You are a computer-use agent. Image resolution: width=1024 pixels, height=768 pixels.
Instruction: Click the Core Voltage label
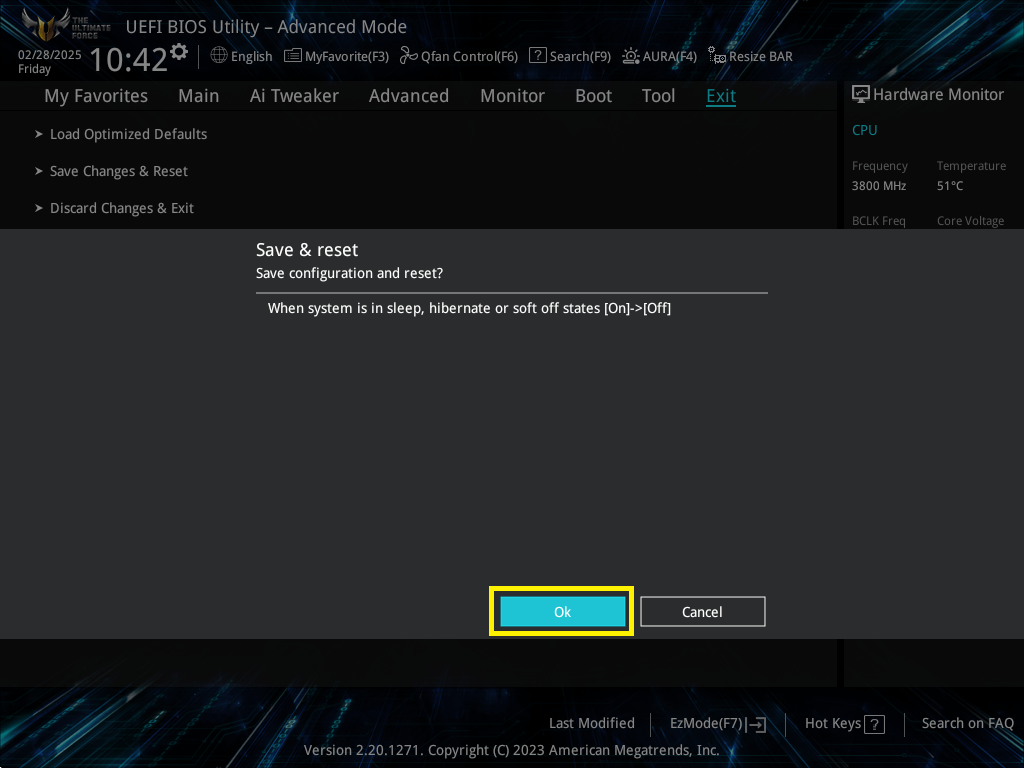point(970,221)
